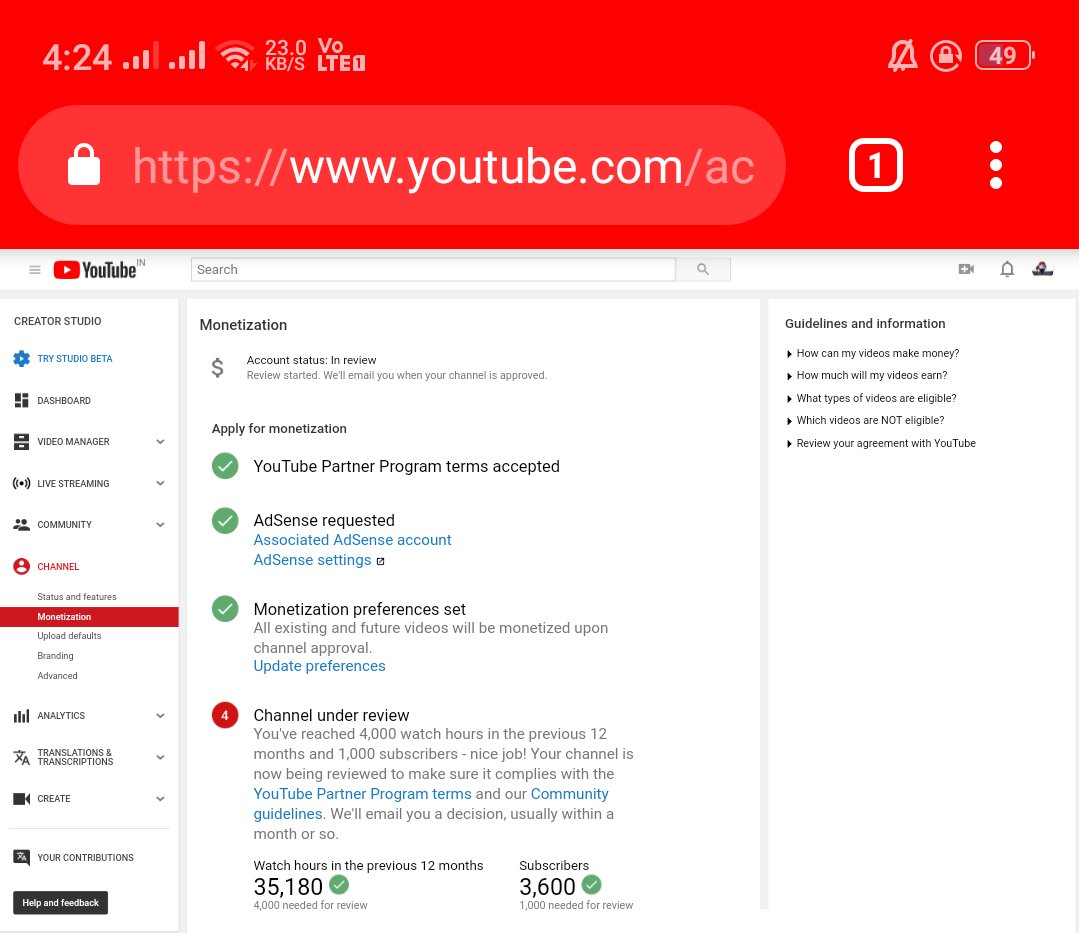The height and width of the screenshot is (933, 1079).
Task: Click the Update preferences link
Action: pyautogui.click(x=319, y=666)
